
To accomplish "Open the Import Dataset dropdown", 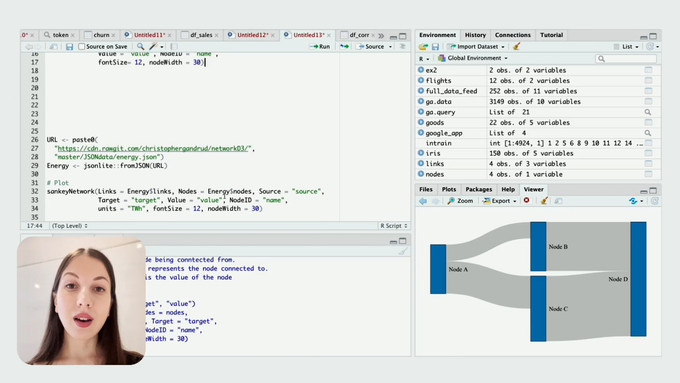I will [476, 46].
